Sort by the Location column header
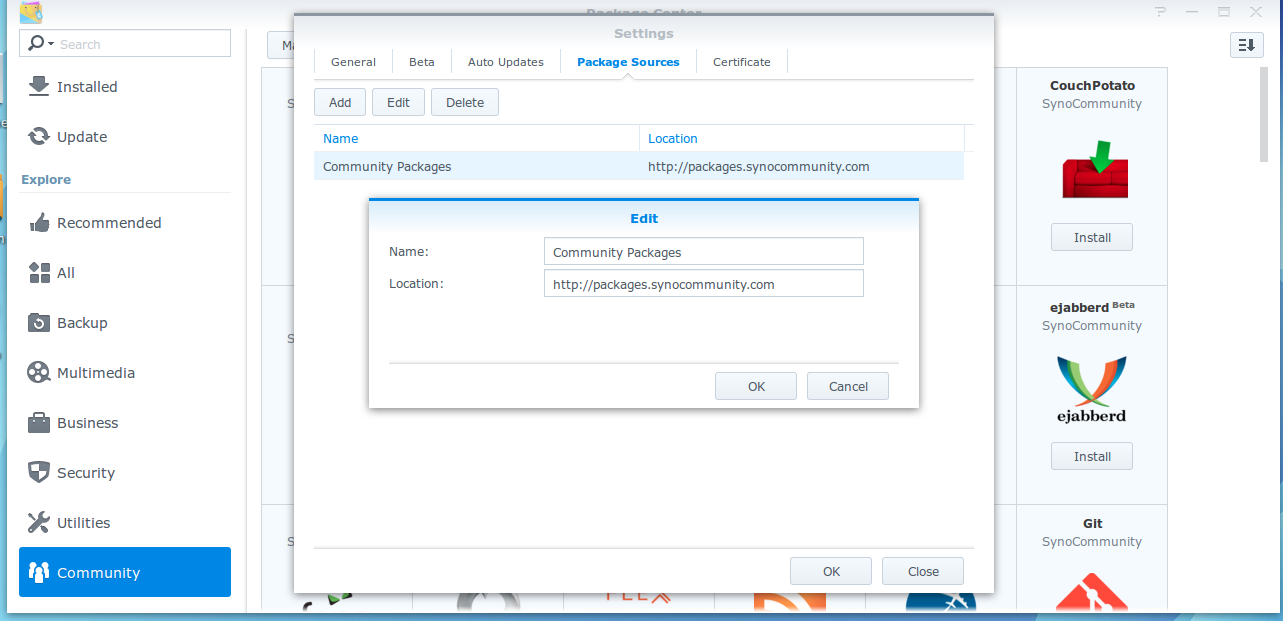The width and height of the screenshot is (1283, 621). click(x=802, y=138)
